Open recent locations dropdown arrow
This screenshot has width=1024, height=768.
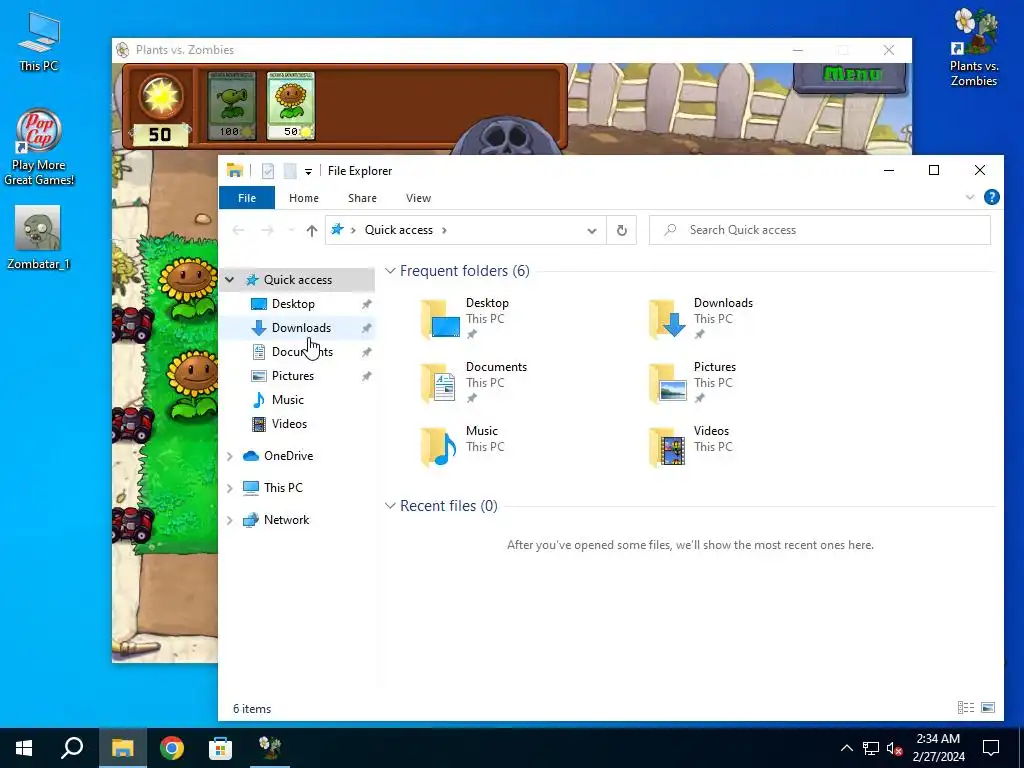point(291,231)
